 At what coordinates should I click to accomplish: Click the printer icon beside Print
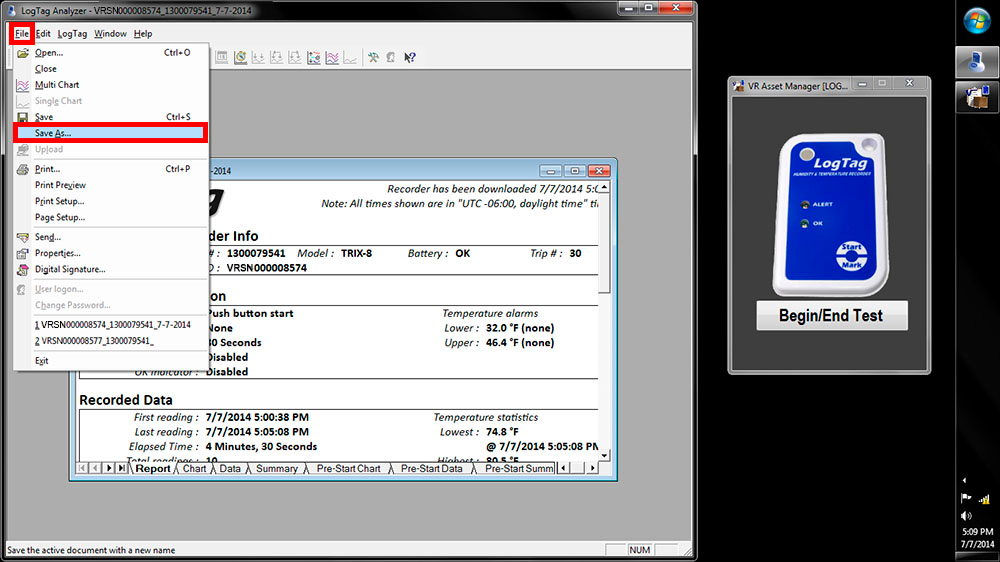tap(23, 169)
